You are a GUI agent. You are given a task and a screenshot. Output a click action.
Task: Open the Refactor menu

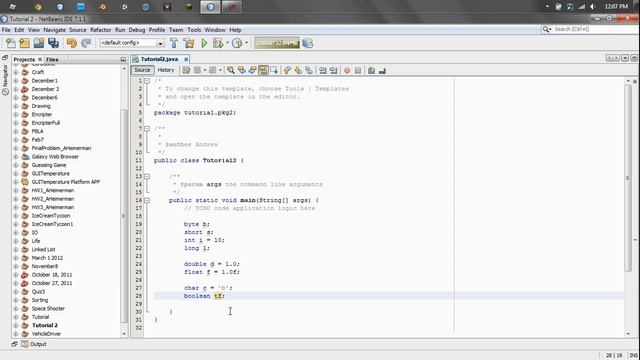click(100, 30)
